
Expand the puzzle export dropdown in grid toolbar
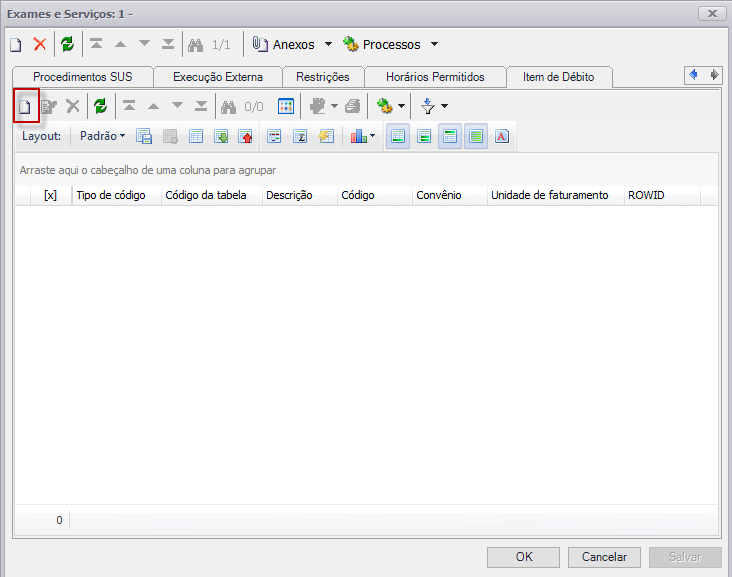point(334,106)
